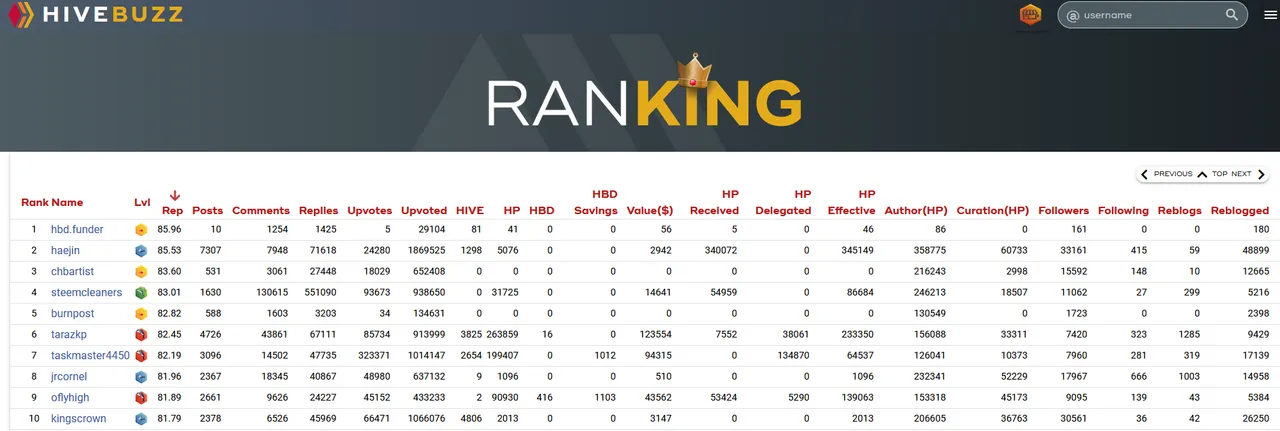Click the Author(HP) column header
Screen dimensions: 1280x431
[915, 211]
